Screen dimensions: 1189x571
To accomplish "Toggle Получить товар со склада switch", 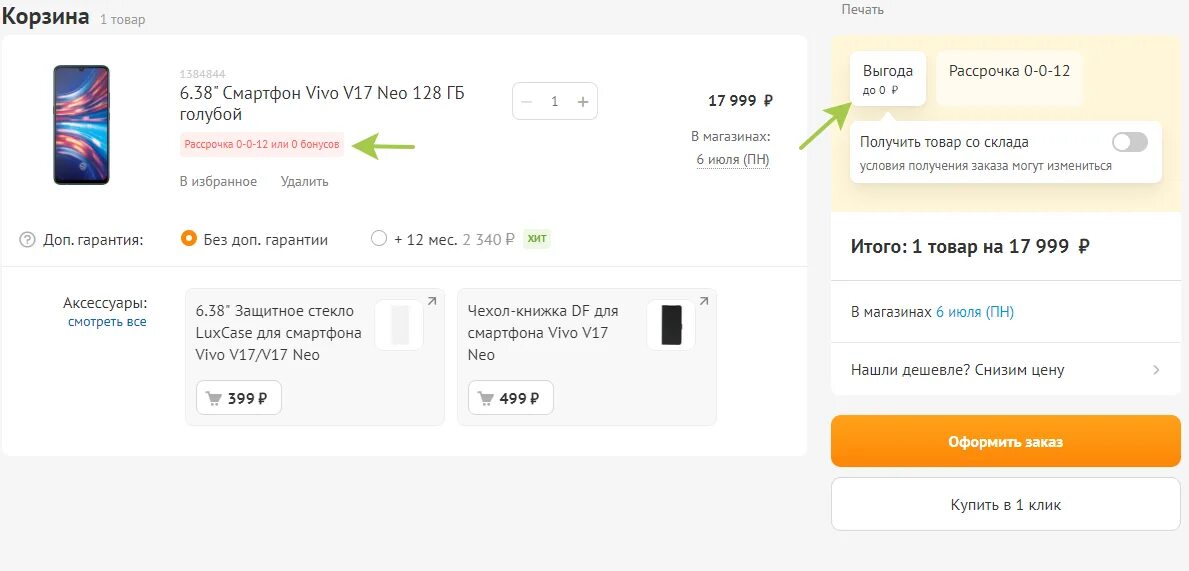I will tap(1130, 142).
